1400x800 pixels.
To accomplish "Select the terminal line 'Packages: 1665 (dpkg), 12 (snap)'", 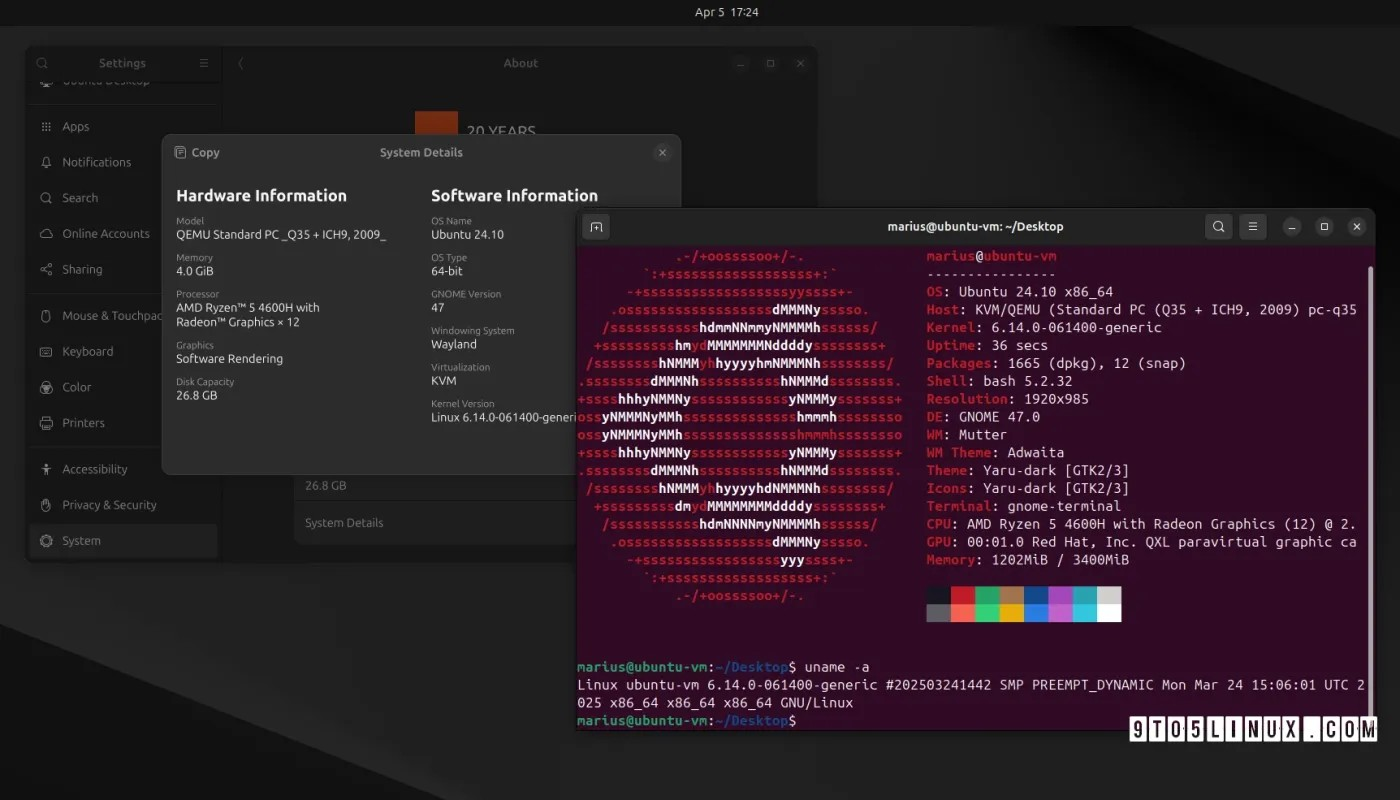I will pyautogui.click(x=1056, y=363).
